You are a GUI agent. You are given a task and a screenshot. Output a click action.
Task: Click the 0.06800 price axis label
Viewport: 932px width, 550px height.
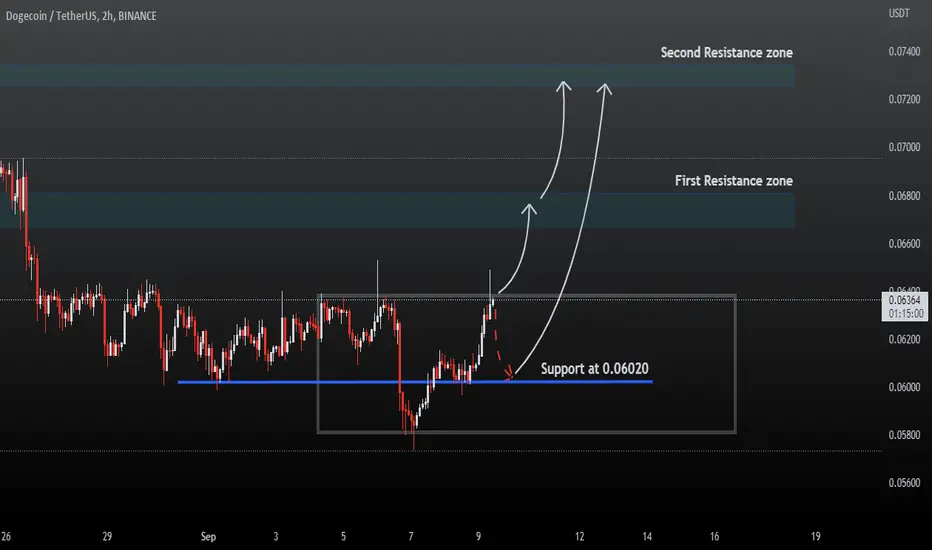[904, 196]
